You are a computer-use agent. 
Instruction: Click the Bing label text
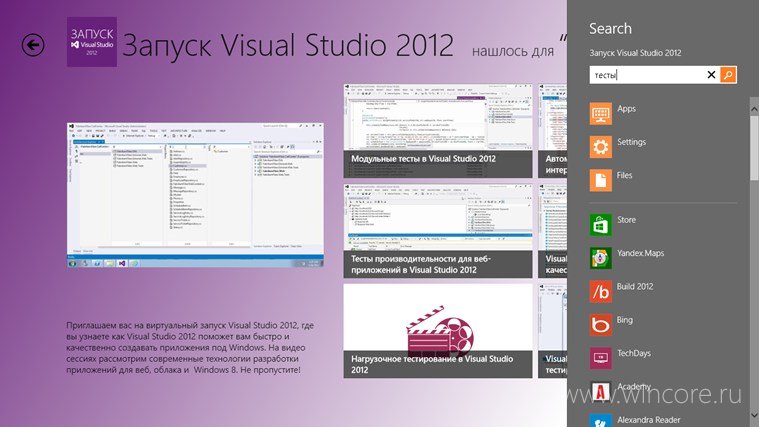(x=624, y=320)
